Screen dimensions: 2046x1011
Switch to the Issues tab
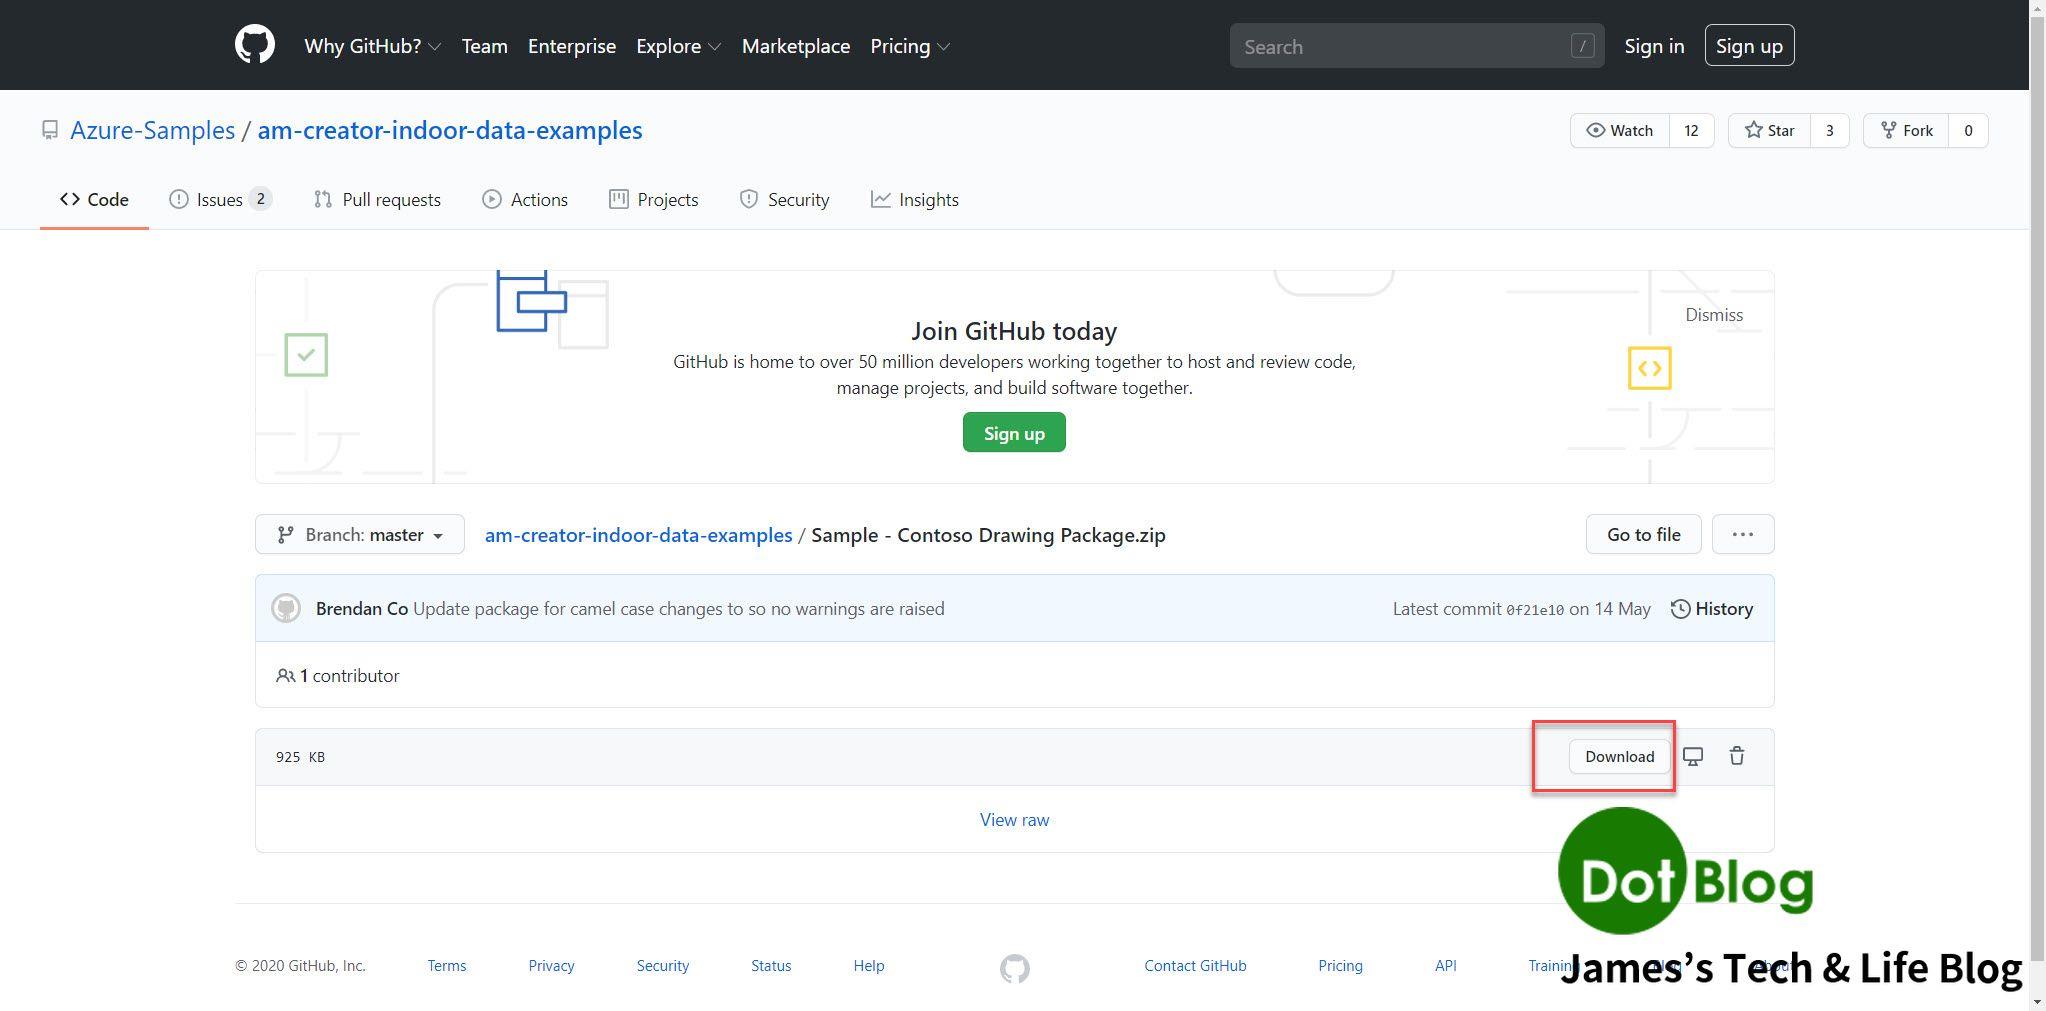click(219, 199)
